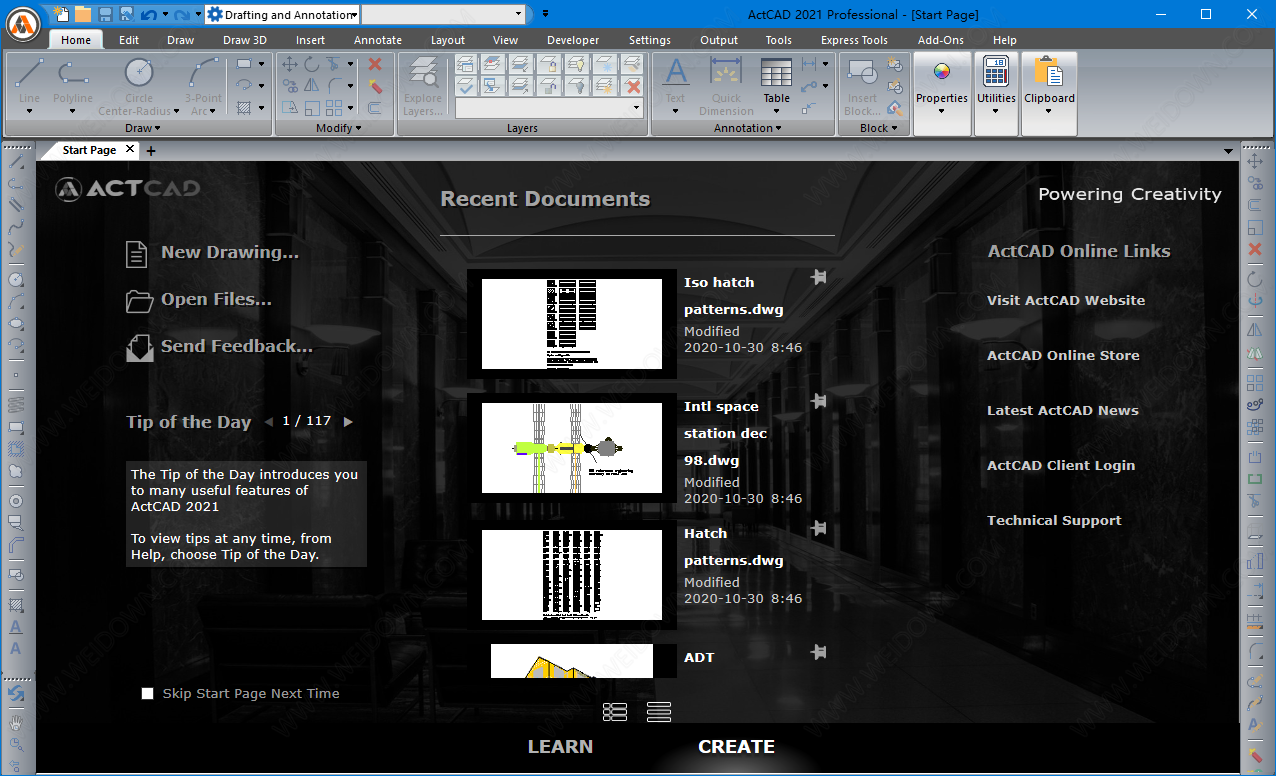Toggle Skip Start Page Next Time checkbox
This screenshot has width=1276, height=776.
(148, 693)
